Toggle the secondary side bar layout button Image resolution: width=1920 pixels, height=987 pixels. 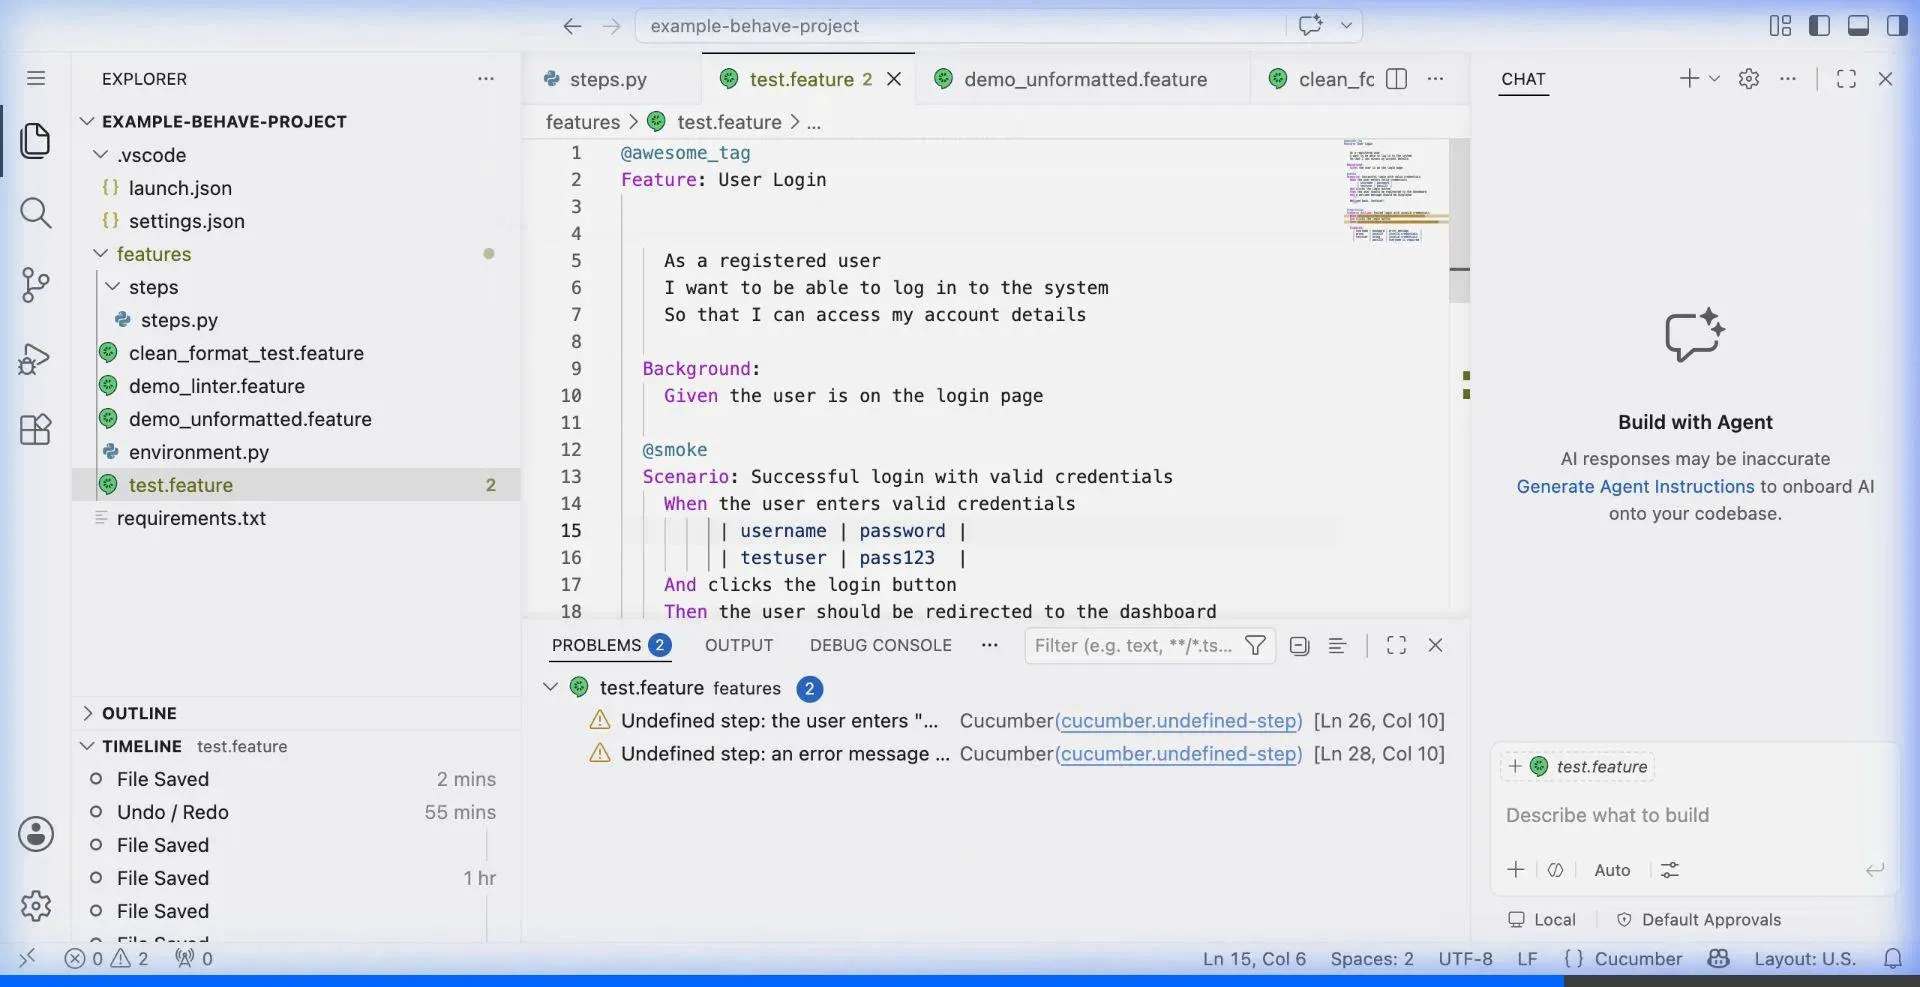pyautogui.click(x=1897, y=26)
